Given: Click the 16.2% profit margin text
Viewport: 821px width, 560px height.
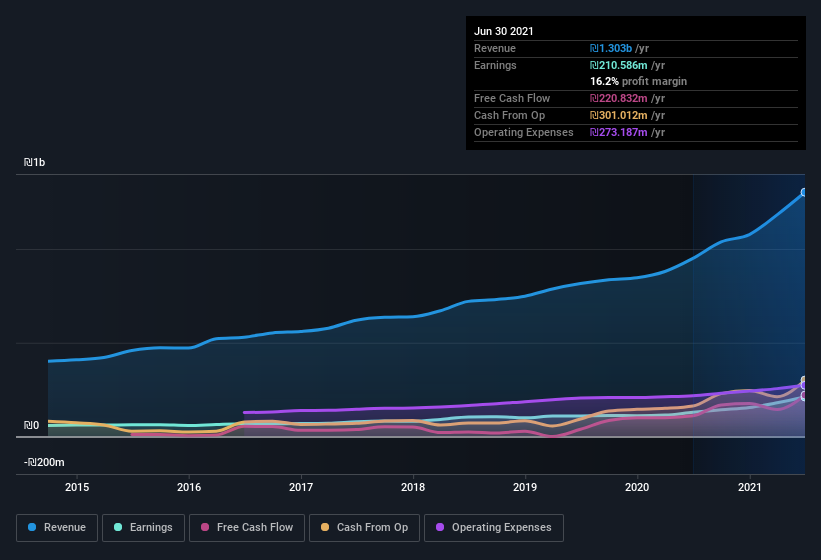Looking at the screenshot, I should (638, 81).
